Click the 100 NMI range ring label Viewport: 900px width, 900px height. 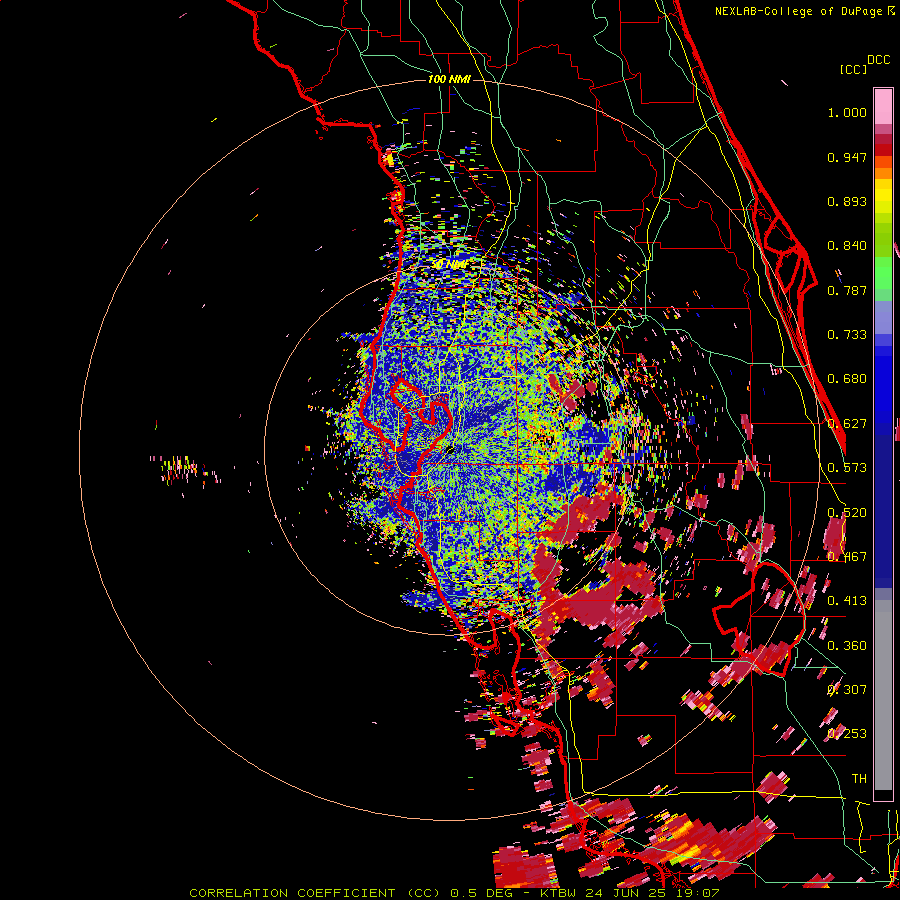coord(449,79)
